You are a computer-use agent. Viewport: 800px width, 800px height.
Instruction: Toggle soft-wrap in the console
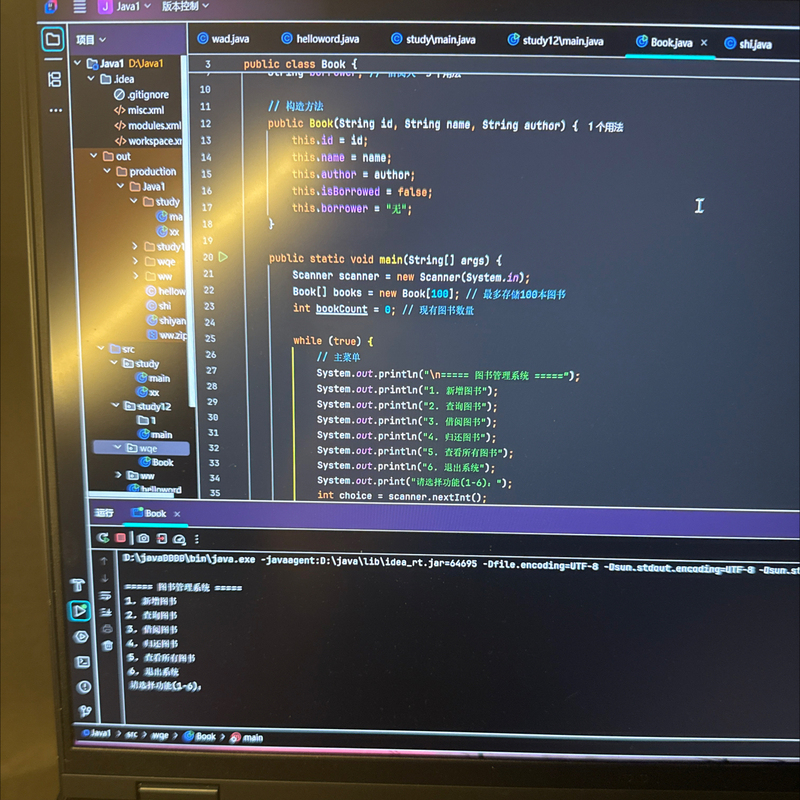105,595
